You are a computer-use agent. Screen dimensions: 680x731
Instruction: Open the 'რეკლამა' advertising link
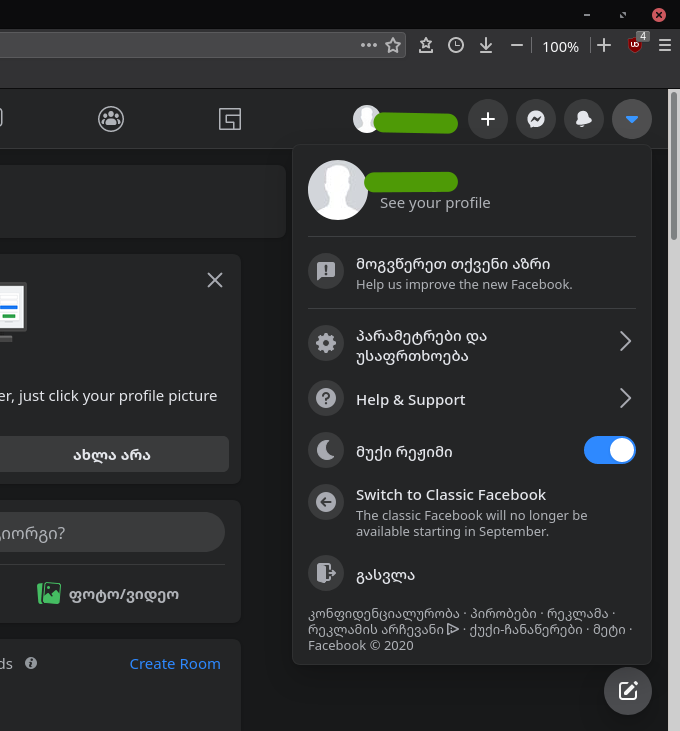coord(577,614)
